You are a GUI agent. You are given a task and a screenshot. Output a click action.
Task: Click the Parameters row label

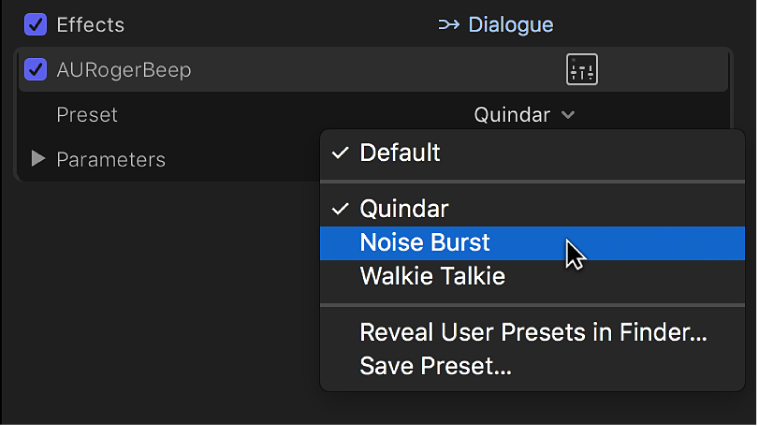click(111, 159)
